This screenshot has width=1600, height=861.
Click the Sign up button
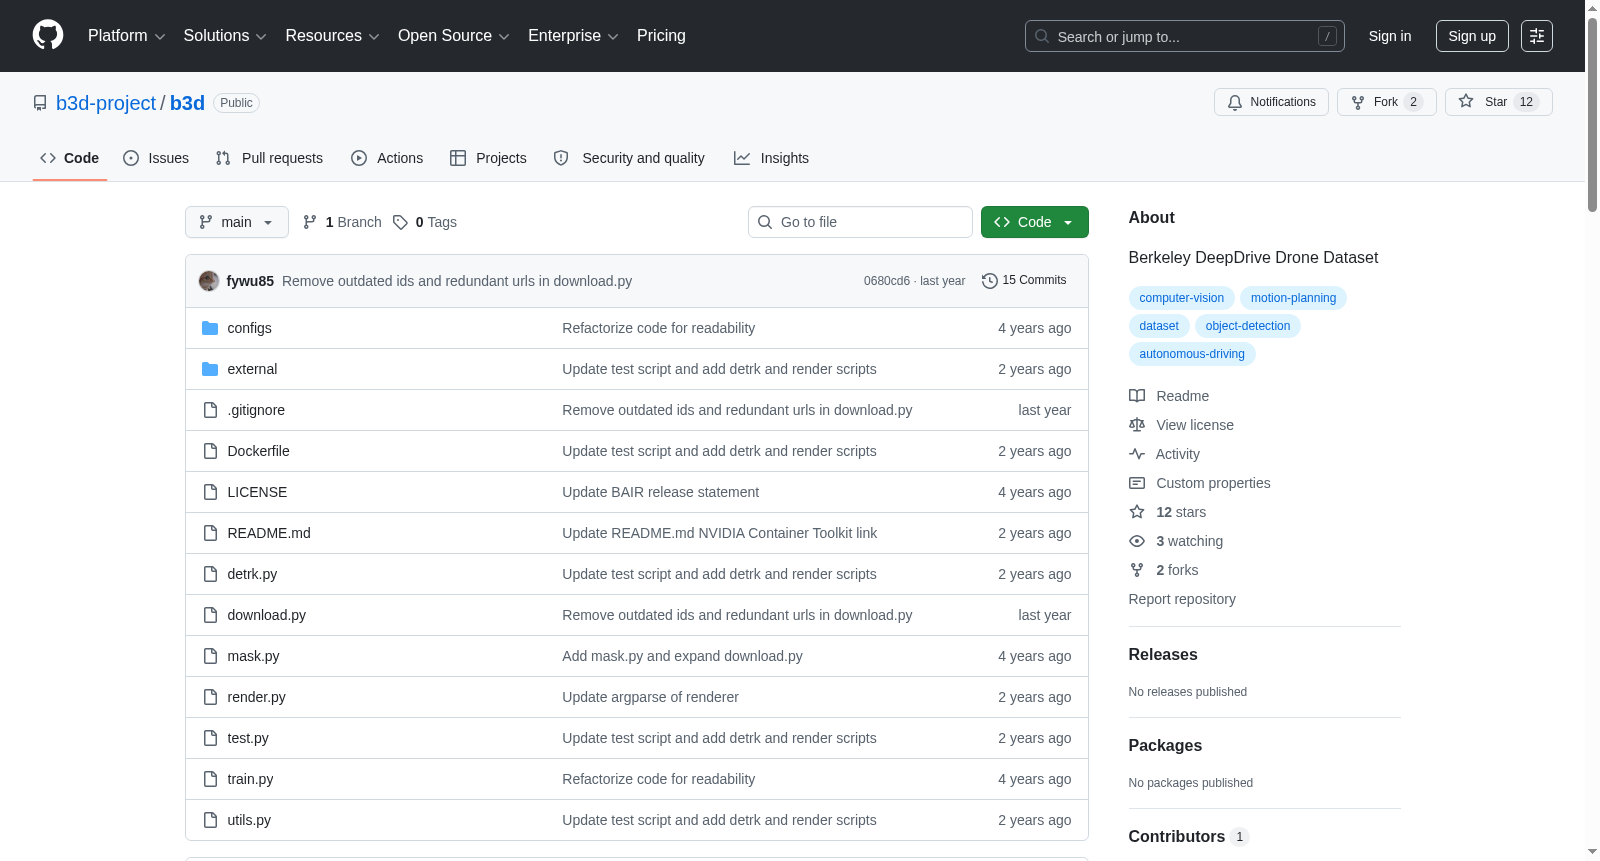(1472, 36)
